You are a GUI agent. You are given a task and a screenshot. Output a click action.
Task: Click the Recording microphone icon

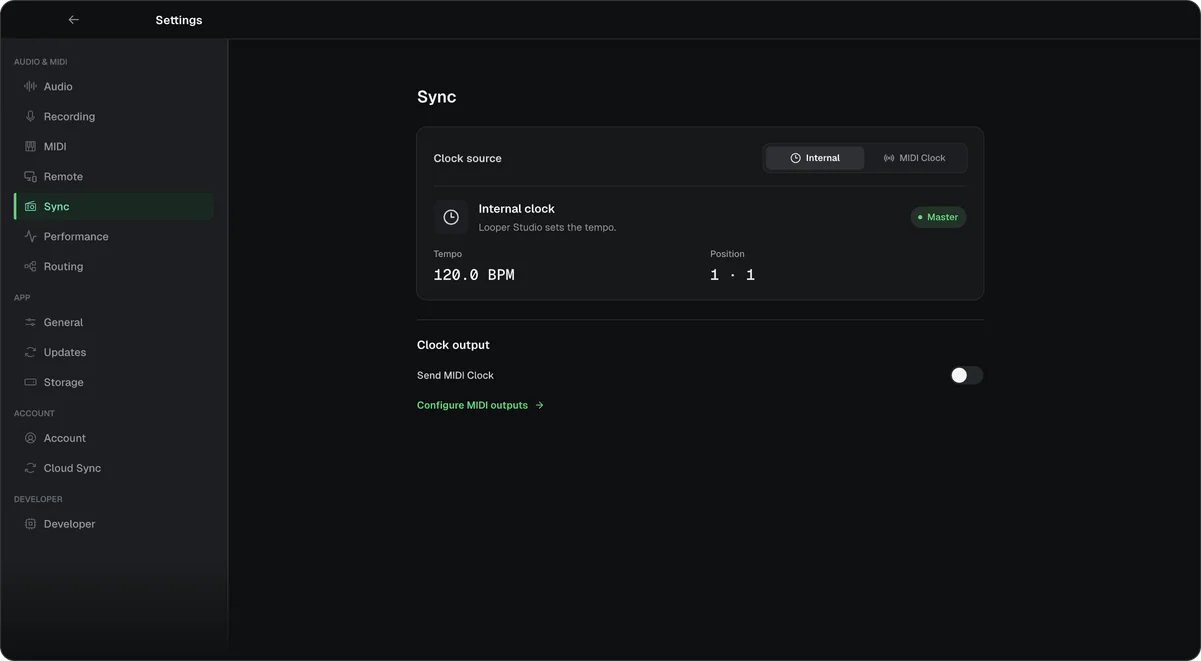30,117
